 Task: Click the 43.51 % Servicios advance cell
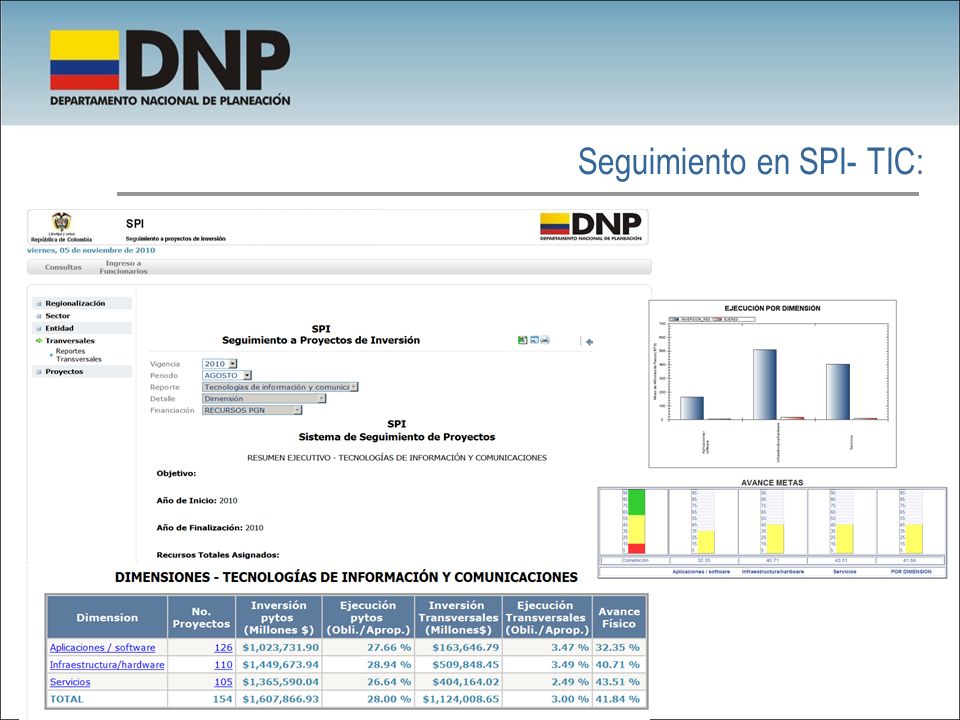pyautogui.click(x=617, y=681)
